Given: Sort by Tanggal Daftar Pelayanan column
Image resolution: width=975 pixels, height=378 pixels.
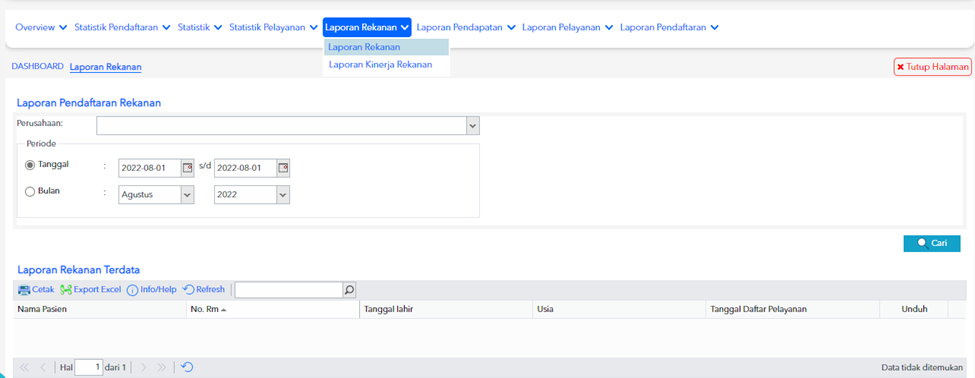Looking at the screenshot, I should [792, 309].
